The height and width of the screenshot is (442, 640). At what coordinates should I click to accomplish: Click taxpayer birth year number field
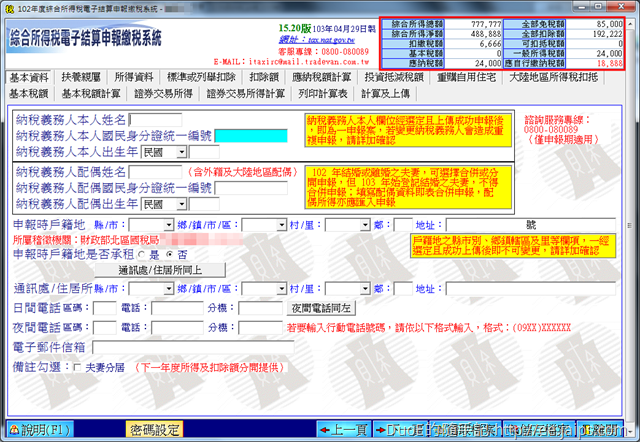pyautogui.click(x=204, y=152)
